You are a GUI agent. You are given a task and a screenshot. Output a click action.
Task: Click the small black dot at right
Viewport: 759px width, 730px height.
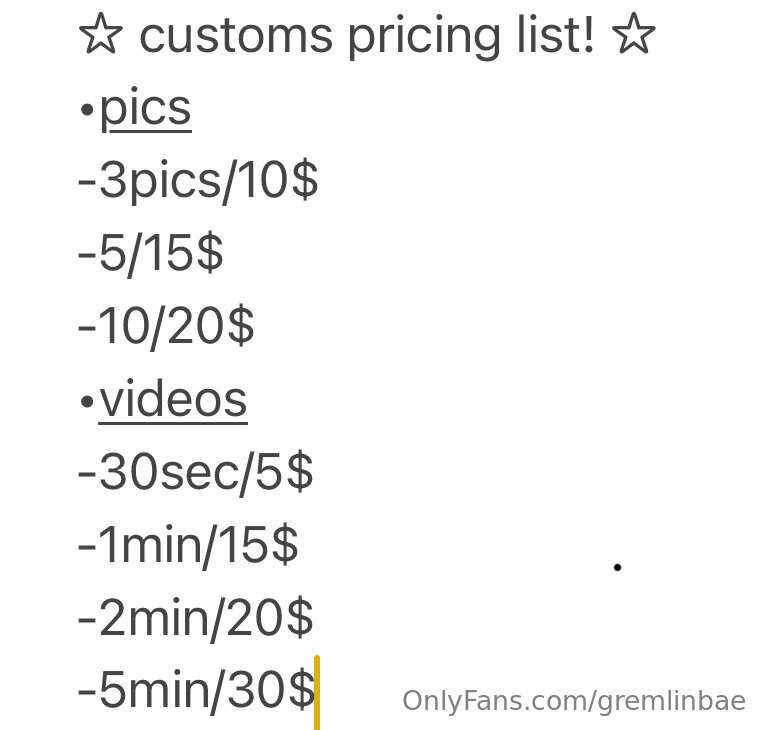point(617,567)
